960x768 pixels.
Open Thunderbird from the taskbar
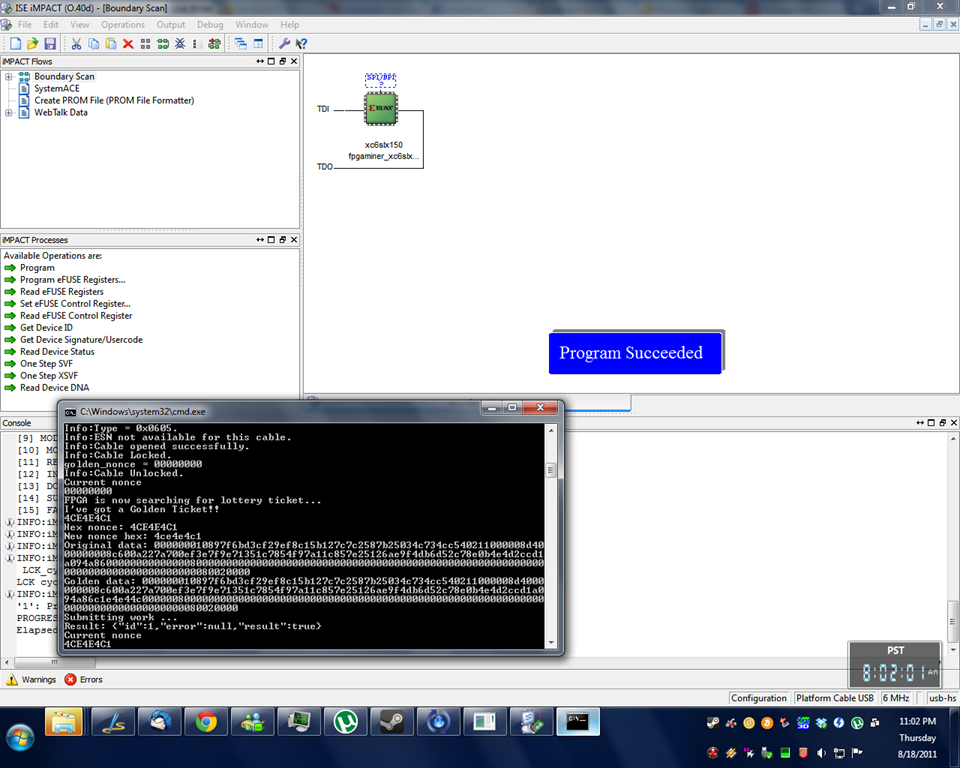[160, 722]
